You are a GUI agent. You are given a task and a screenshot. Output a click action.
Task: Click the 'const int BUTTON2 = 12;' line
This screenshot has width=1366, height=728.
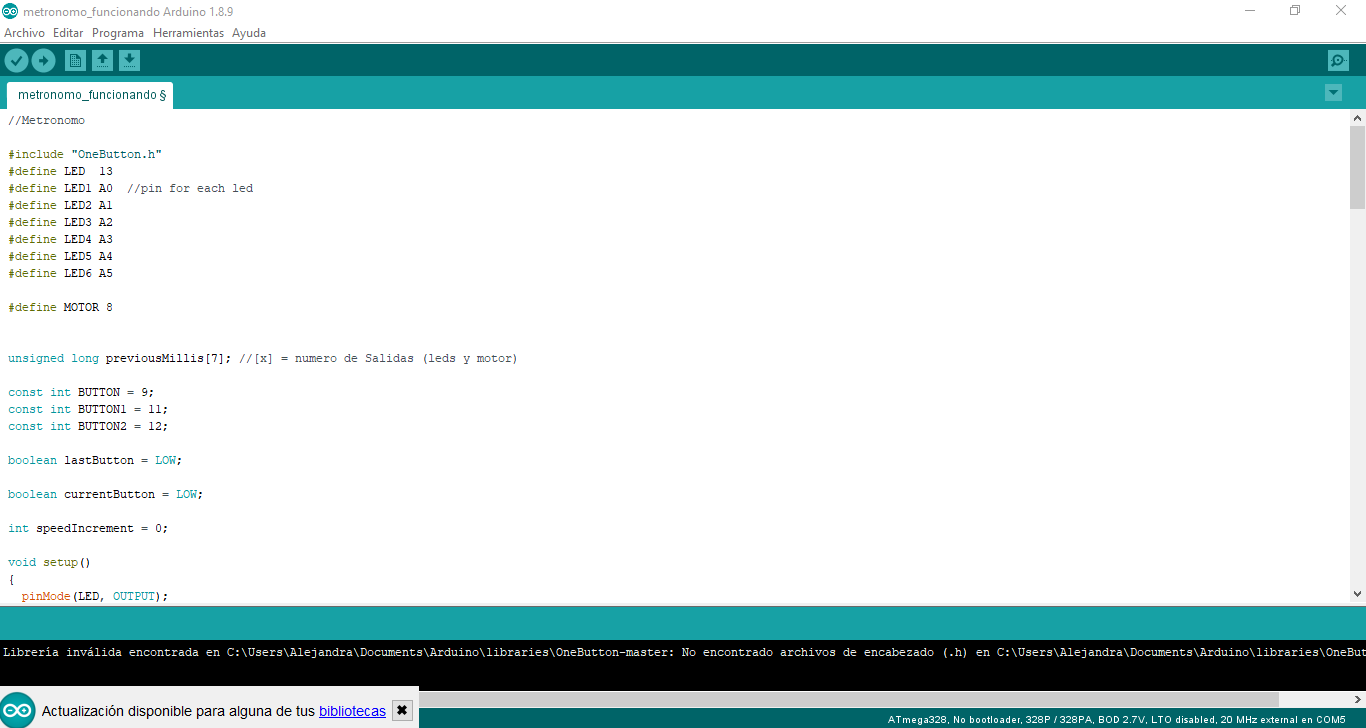(x=88, y=426)
